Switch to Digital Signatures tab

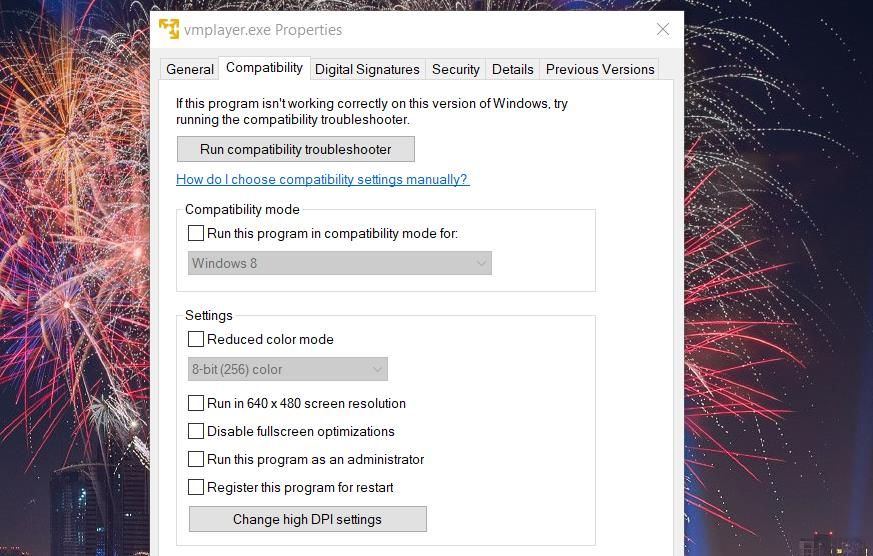pos(367,69)
